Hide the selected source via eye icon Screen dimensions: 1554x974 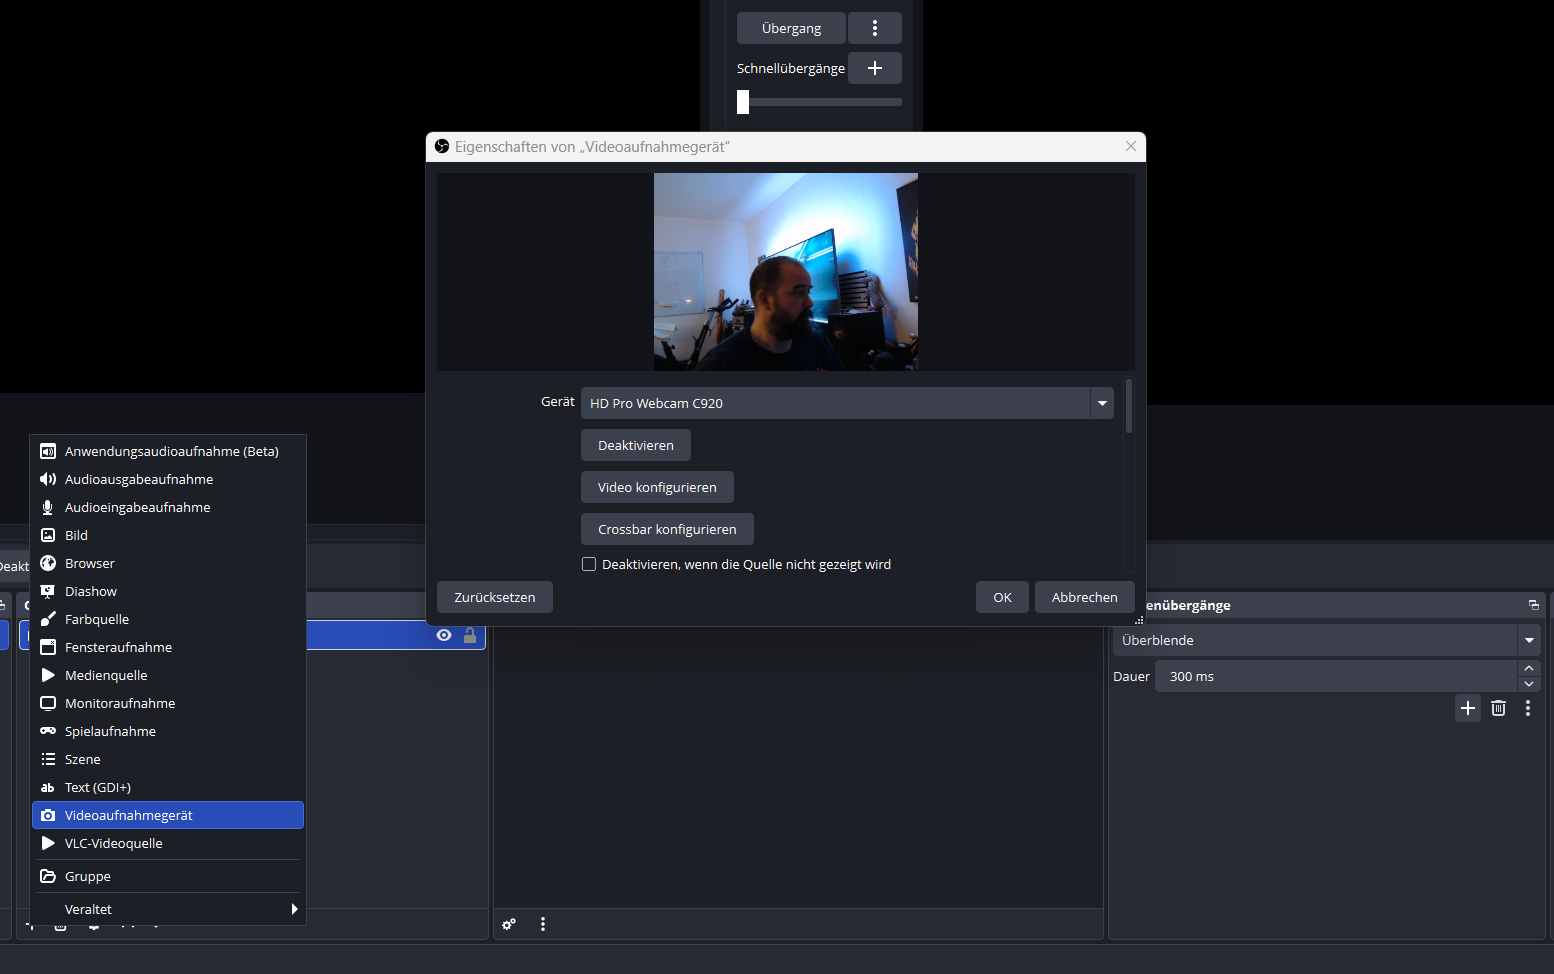point(444,635)
